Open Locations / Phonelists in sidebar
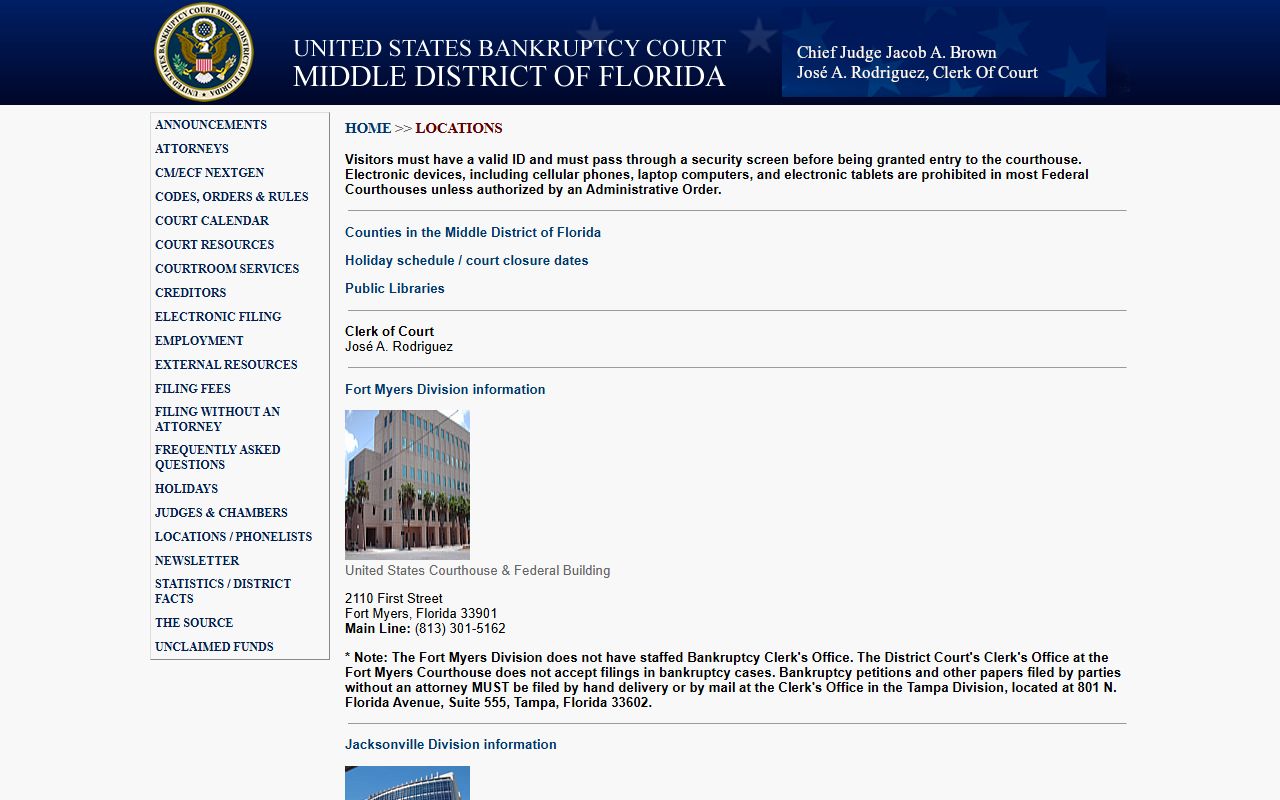The height and width of the screenshot is (800, 1280). (234, 537)
